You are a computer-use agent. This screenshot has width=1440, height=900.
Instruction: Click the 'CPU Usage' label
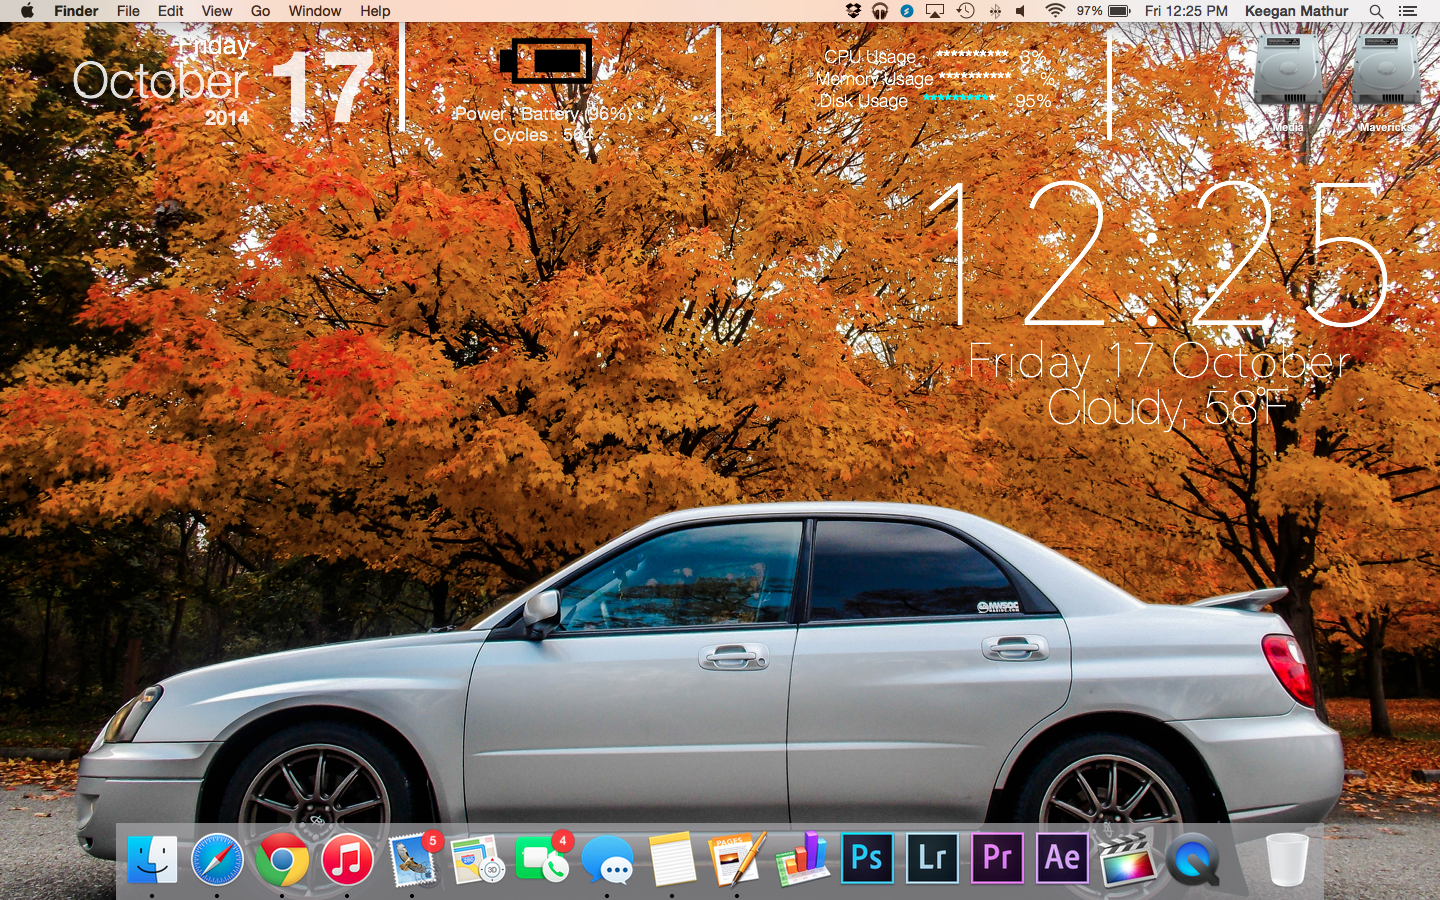[870, 57]
